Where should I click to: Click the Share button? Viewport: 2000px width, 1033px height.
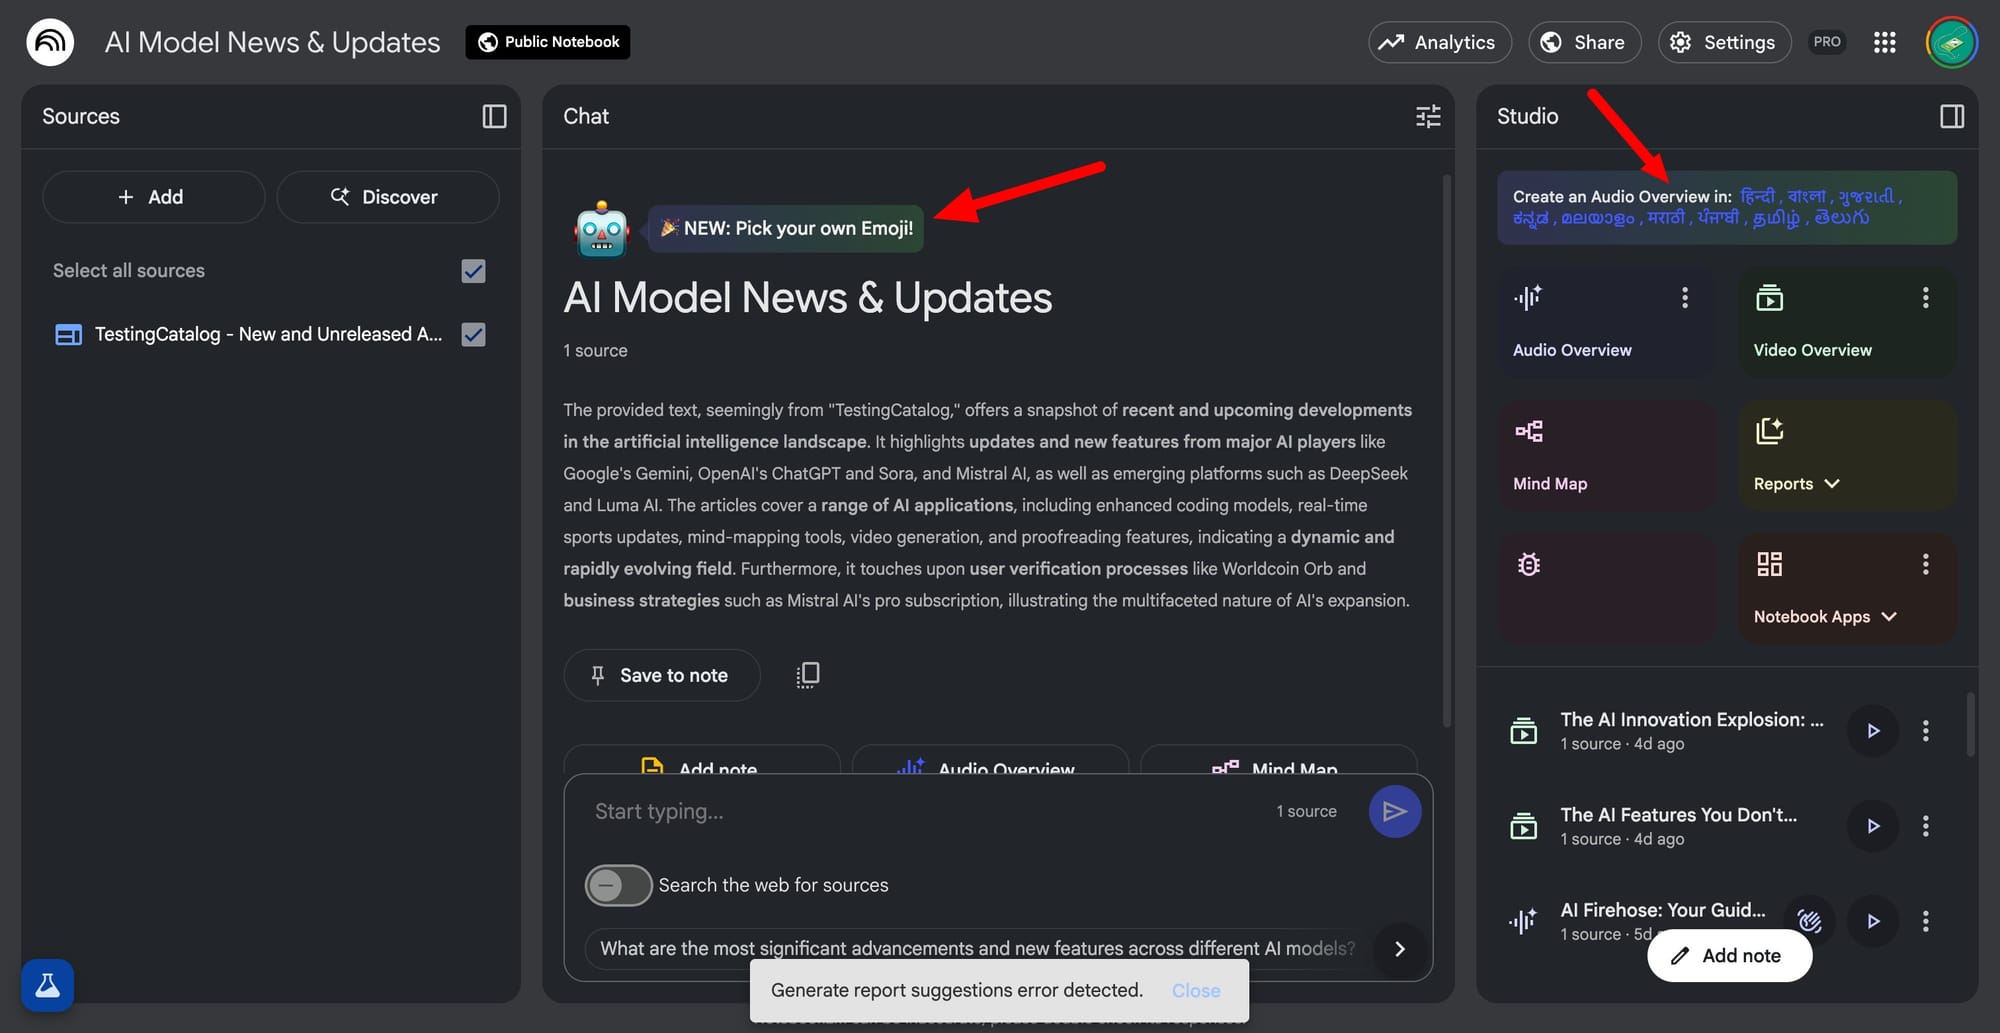[x=1585, y=42]
